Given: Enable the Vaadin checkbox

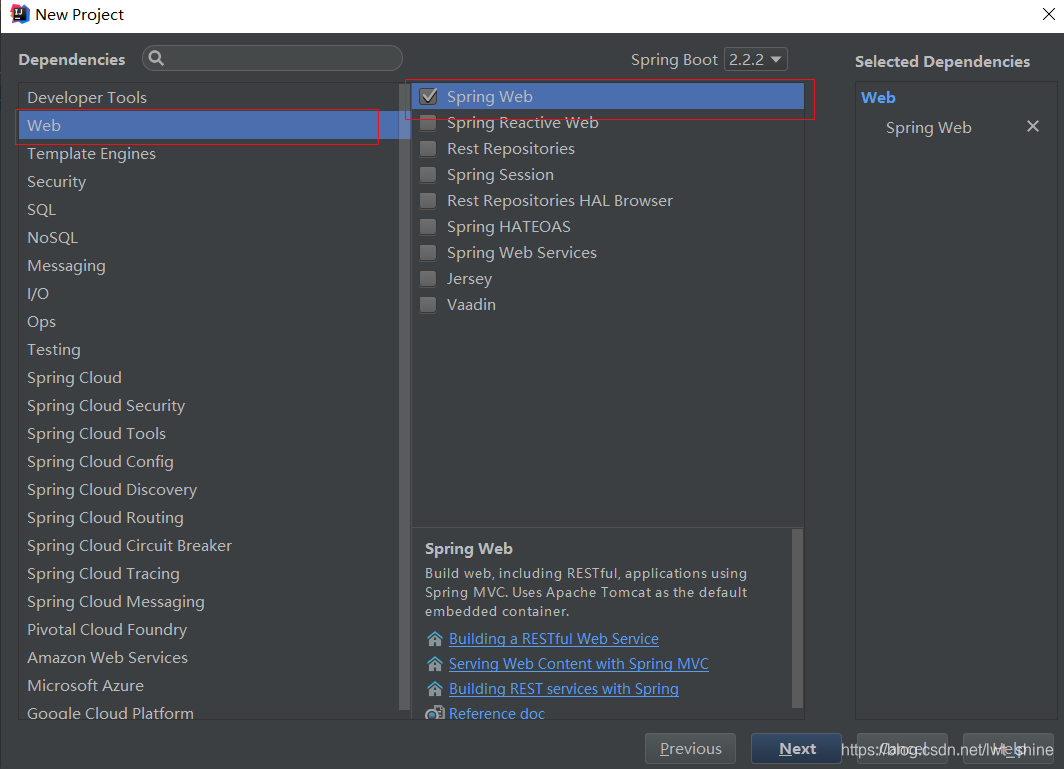Looking at the screenshot, I should (428, 304).
